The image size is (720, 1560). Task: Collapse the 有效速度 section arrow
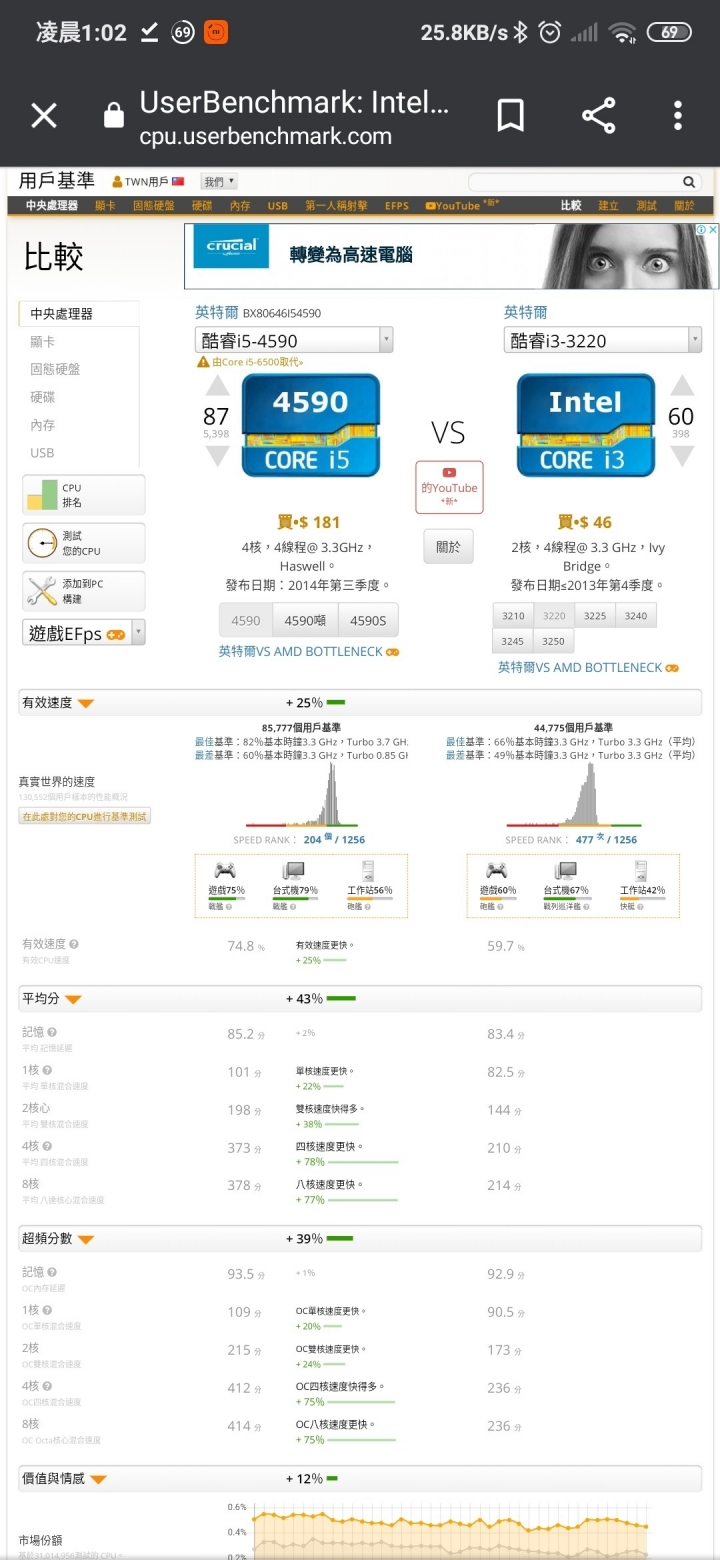(85, 703)
